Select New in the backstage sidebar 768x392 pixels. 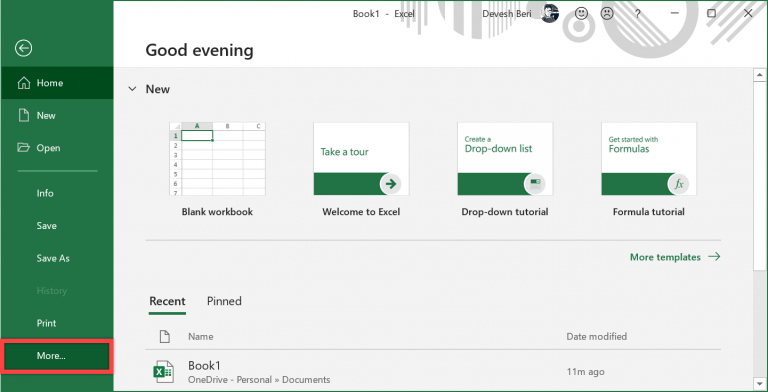(57, 116)
